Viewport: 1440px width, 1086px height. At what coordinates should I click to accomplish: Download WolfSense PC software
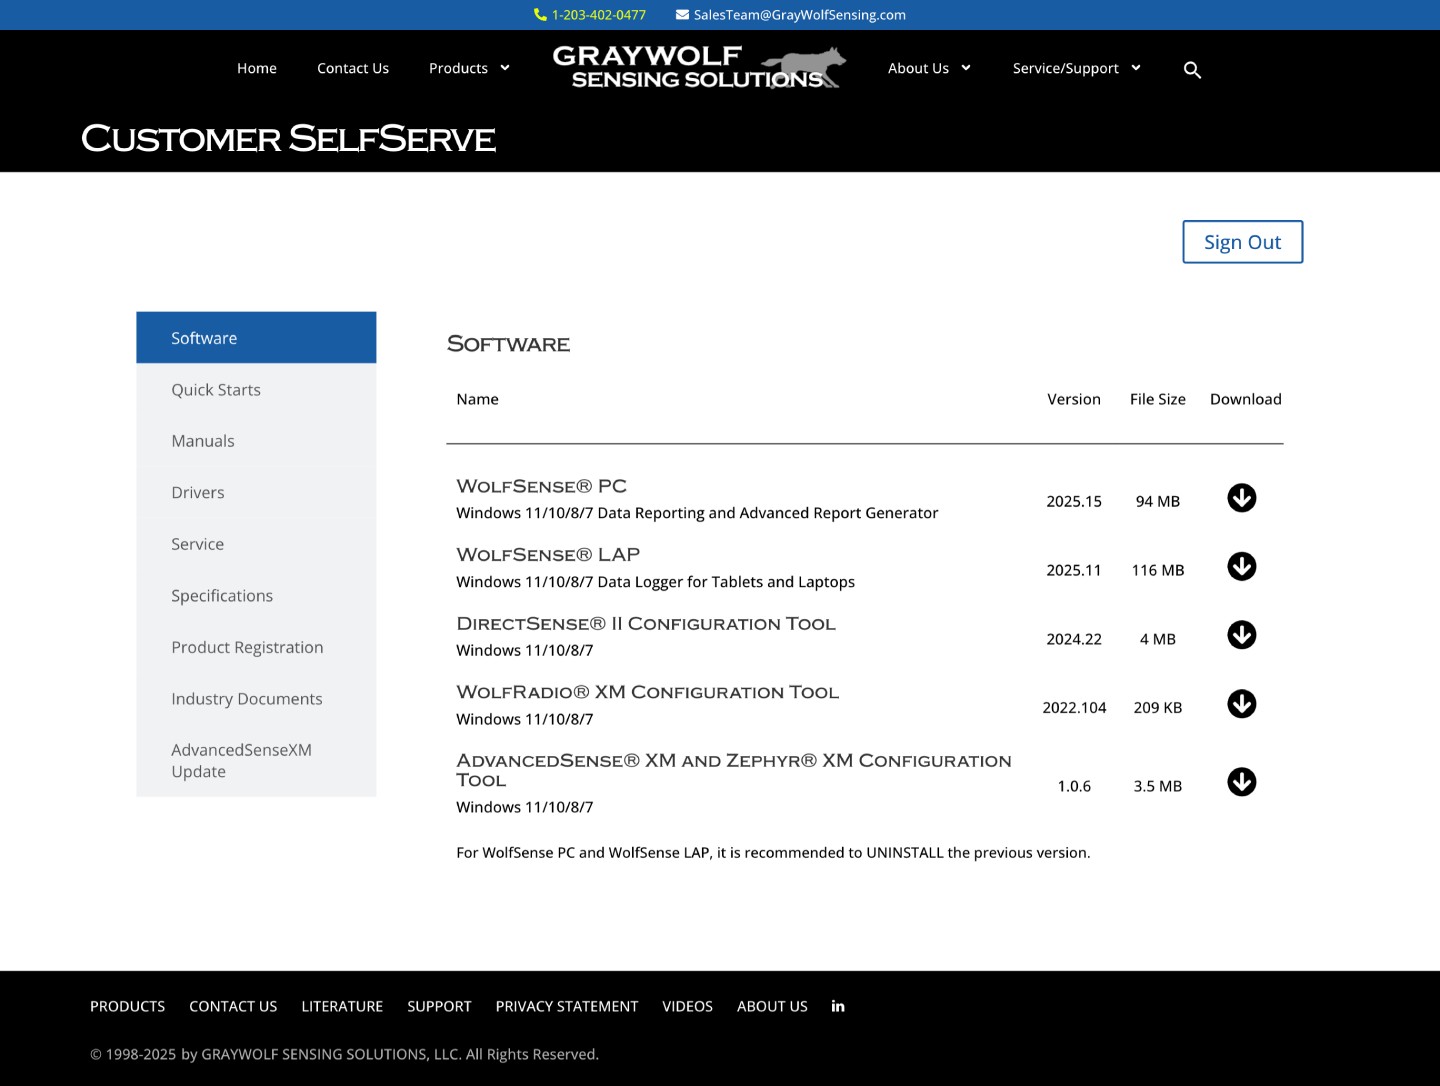click(x=1241, y=498)
